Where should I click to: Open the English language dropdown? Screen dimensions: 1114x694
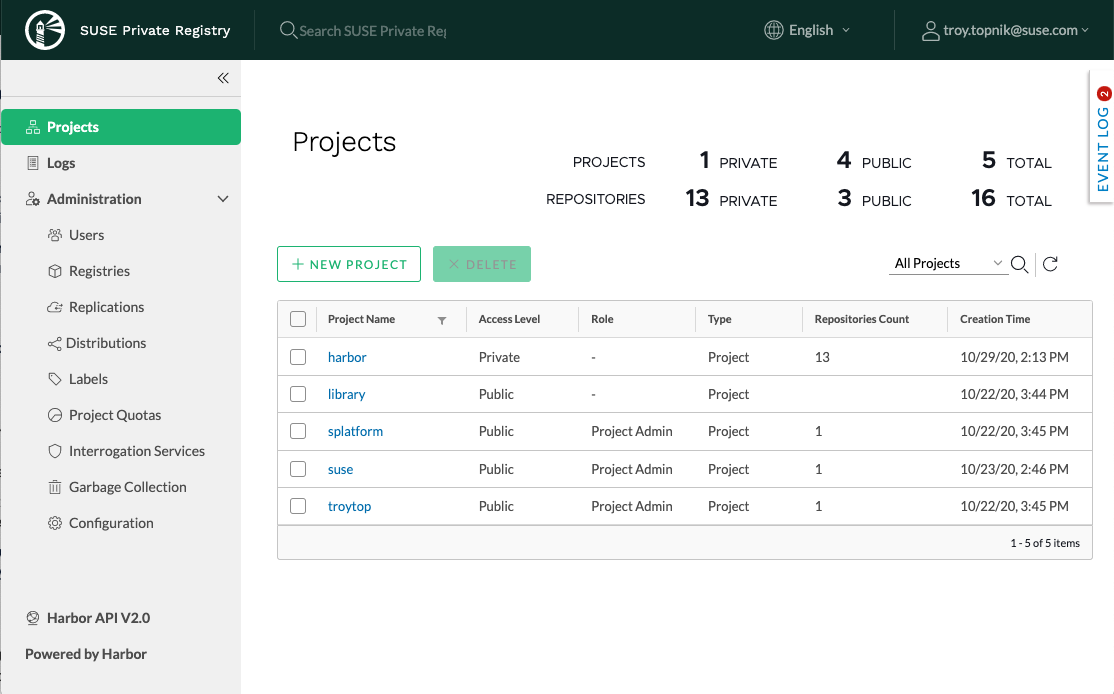[x=808, y=30]
